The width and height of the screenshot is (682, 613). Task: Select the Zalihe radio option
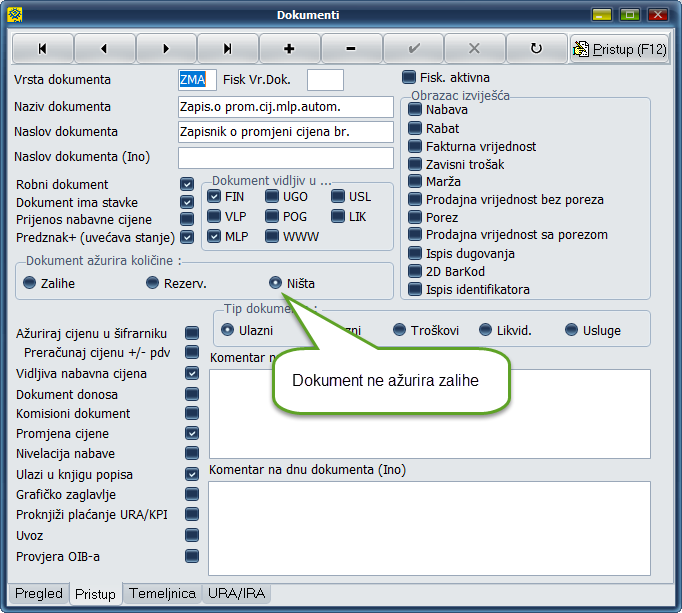pyautogui.click(x=30, y=283)
